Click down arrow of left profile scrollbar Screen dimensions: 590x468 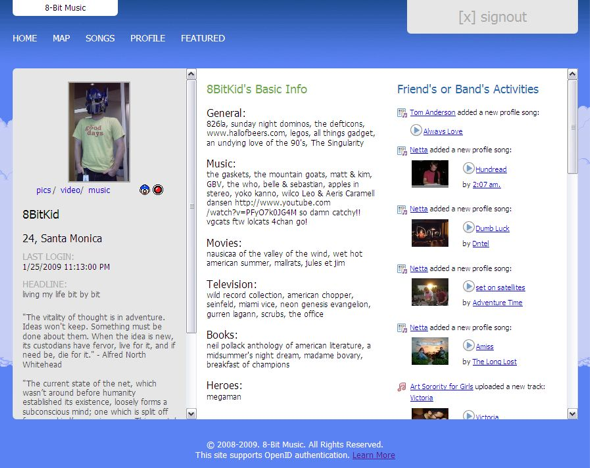191,414
